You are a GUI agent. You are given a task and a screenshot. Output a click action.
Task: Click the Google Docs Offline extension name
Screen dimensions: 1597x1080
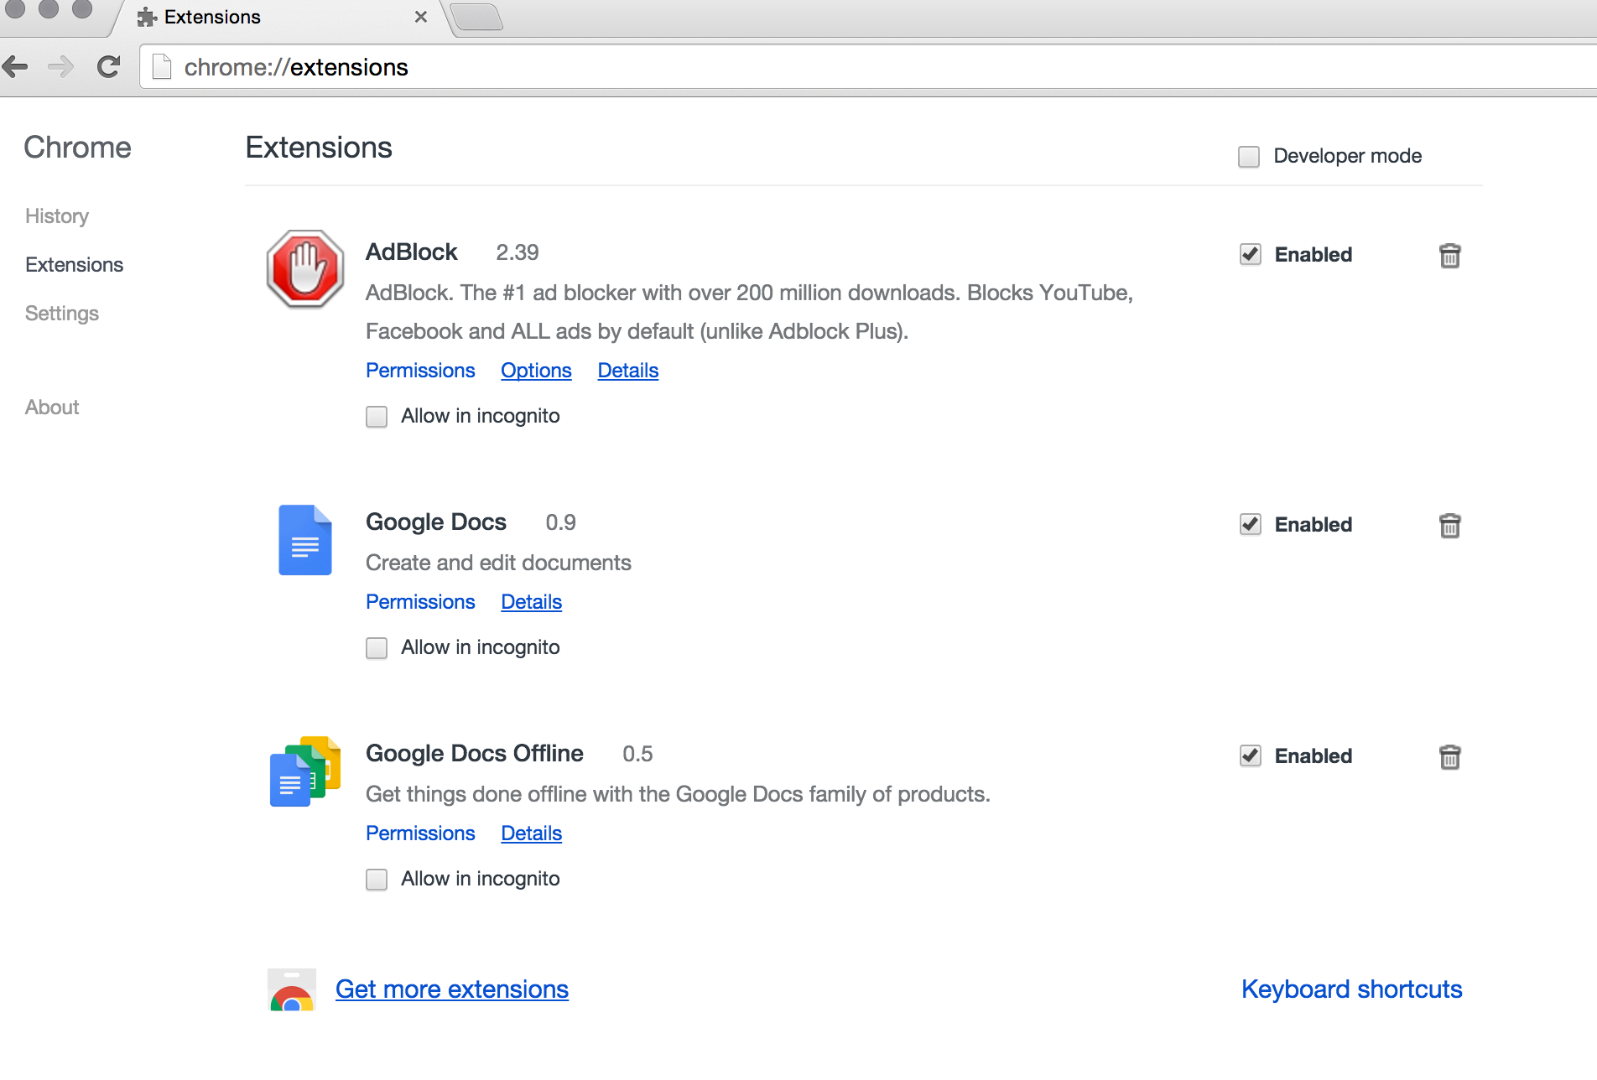(x=475, y=753)
